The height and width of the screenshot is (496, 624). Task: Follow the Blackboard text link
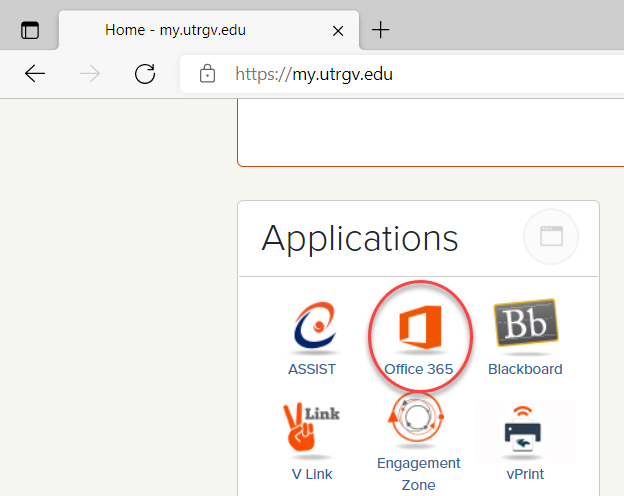coord(525,369)
